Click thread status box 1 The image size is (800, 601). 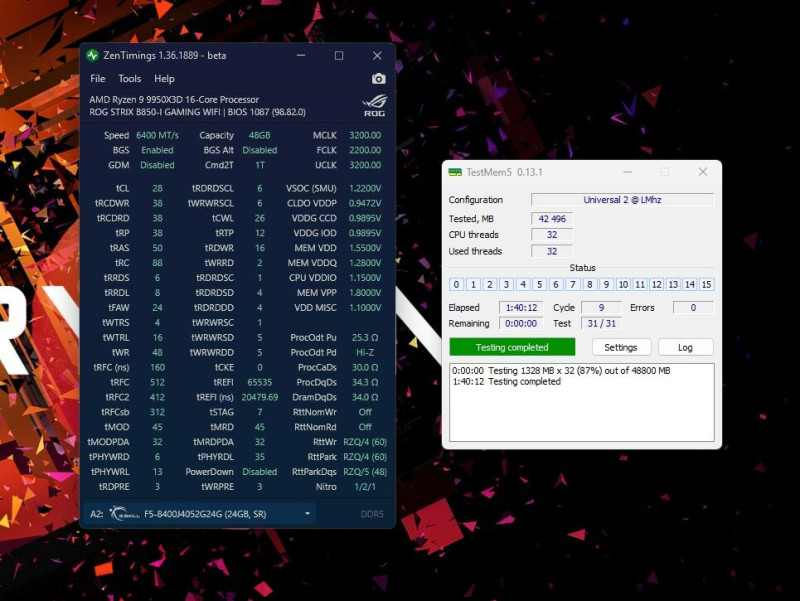click(473, 284)
